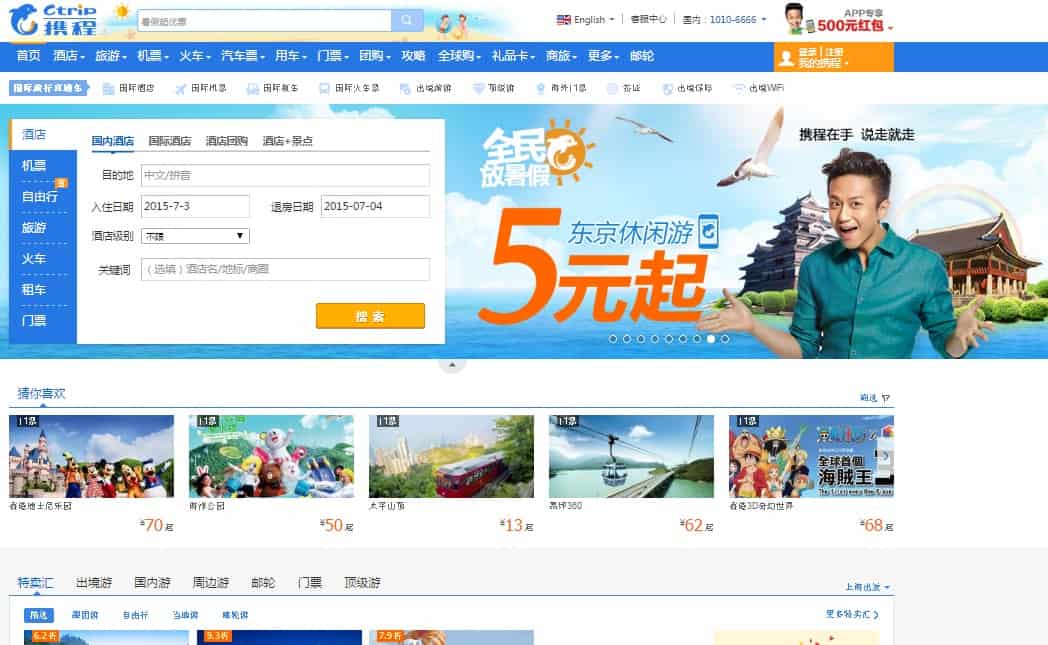The image size is (1048, 645).
Task: Click the orange 搜索 hotel search button
Action: click(x=370, y=316)
